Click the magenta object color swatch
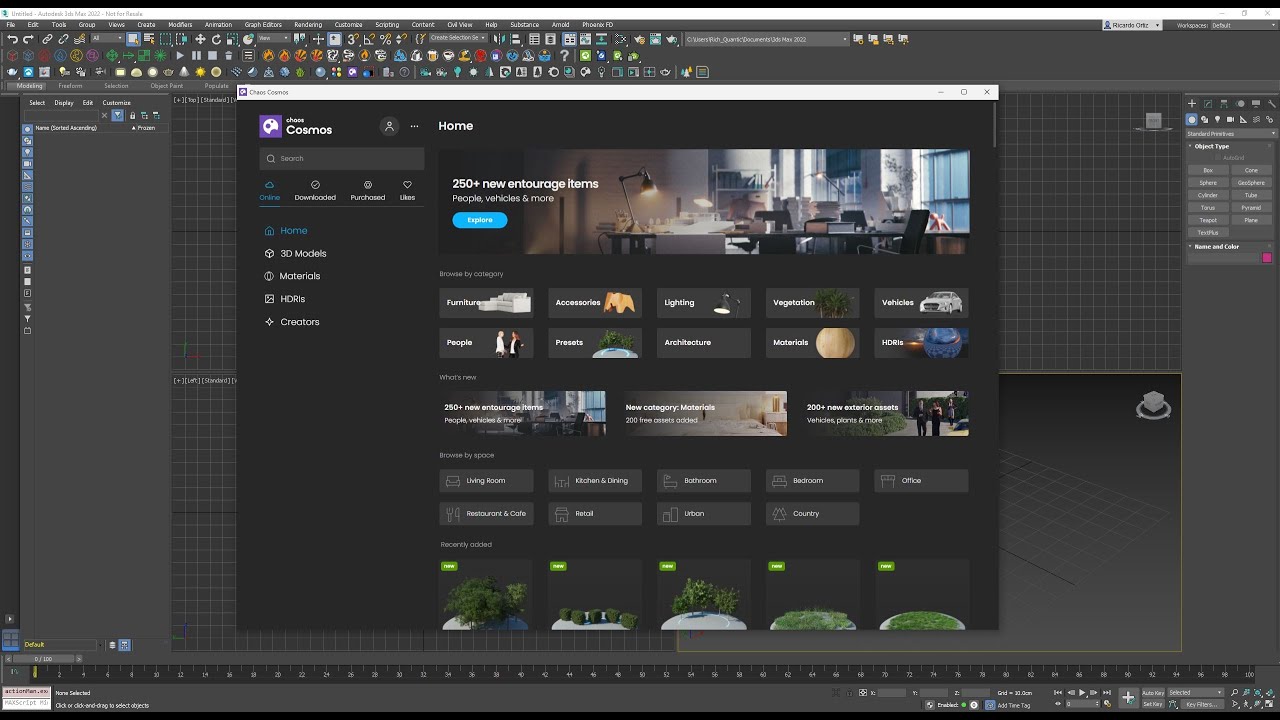Screen dimensions: 1280x720 click(1267, 258)
